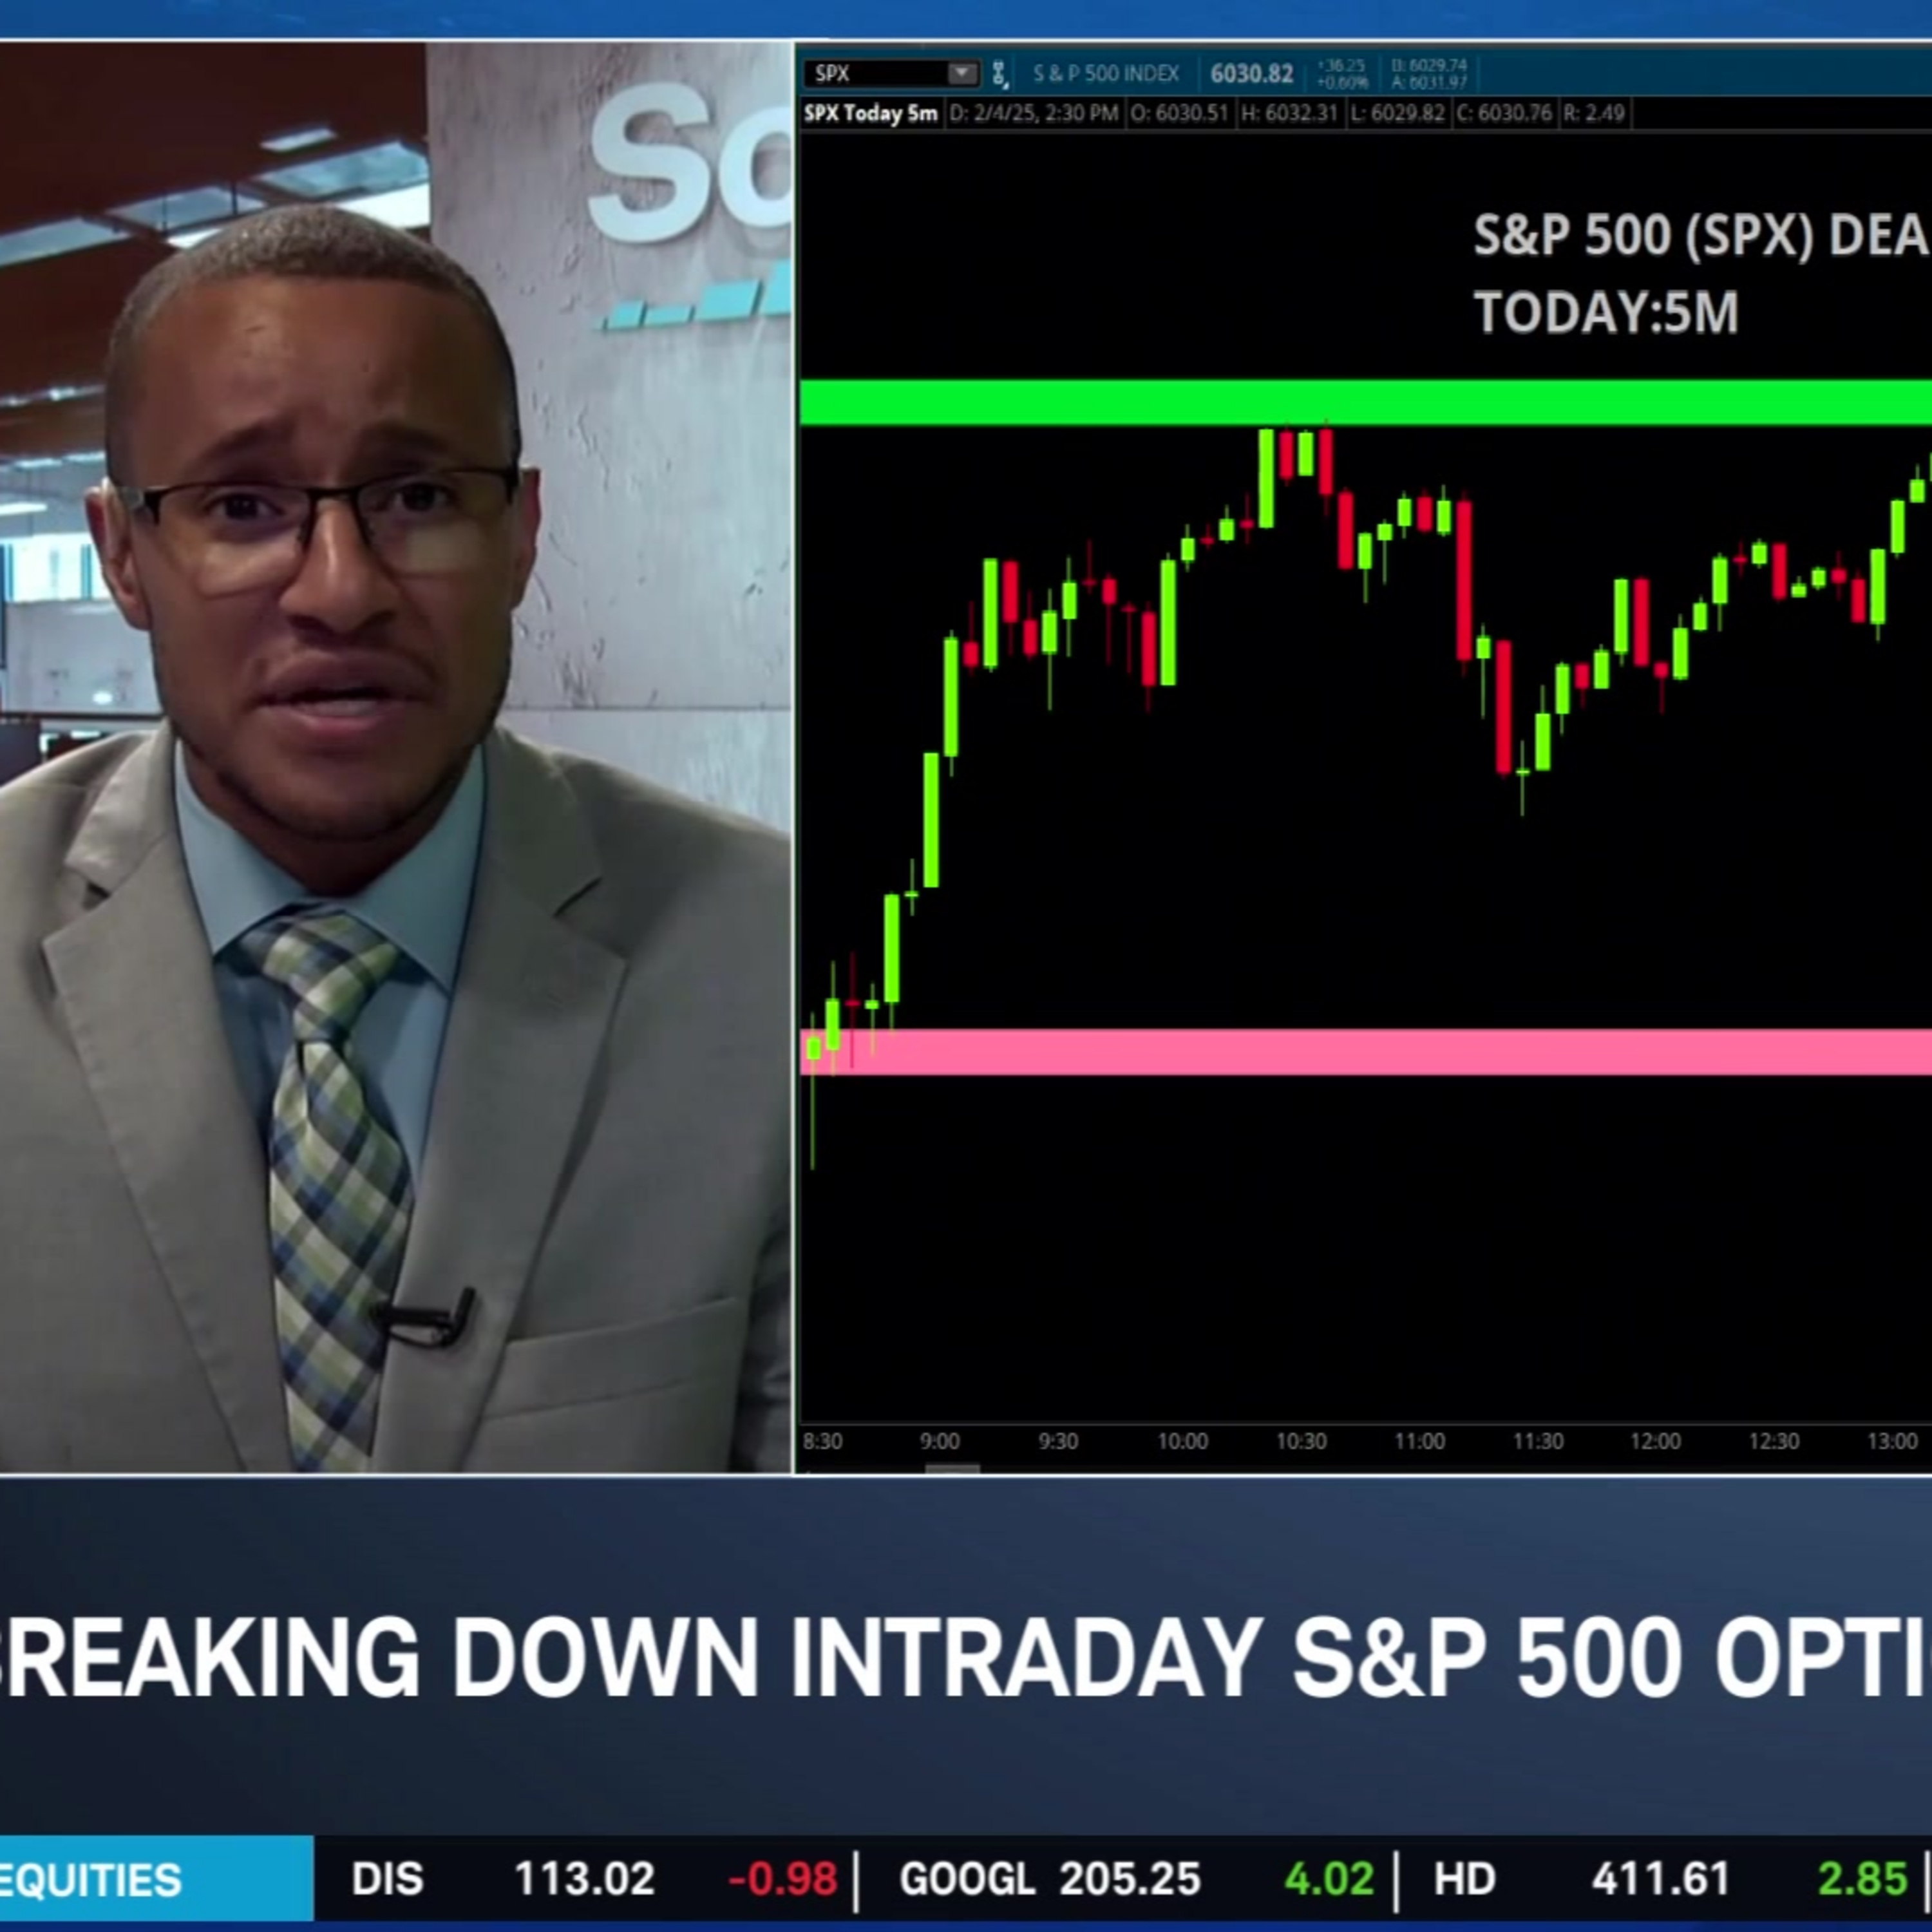The width and height of the screenshot is (1932, 1932).
Task: Click the 'TODAY:5M' chart annotation
Action: tap(1606, 313)
